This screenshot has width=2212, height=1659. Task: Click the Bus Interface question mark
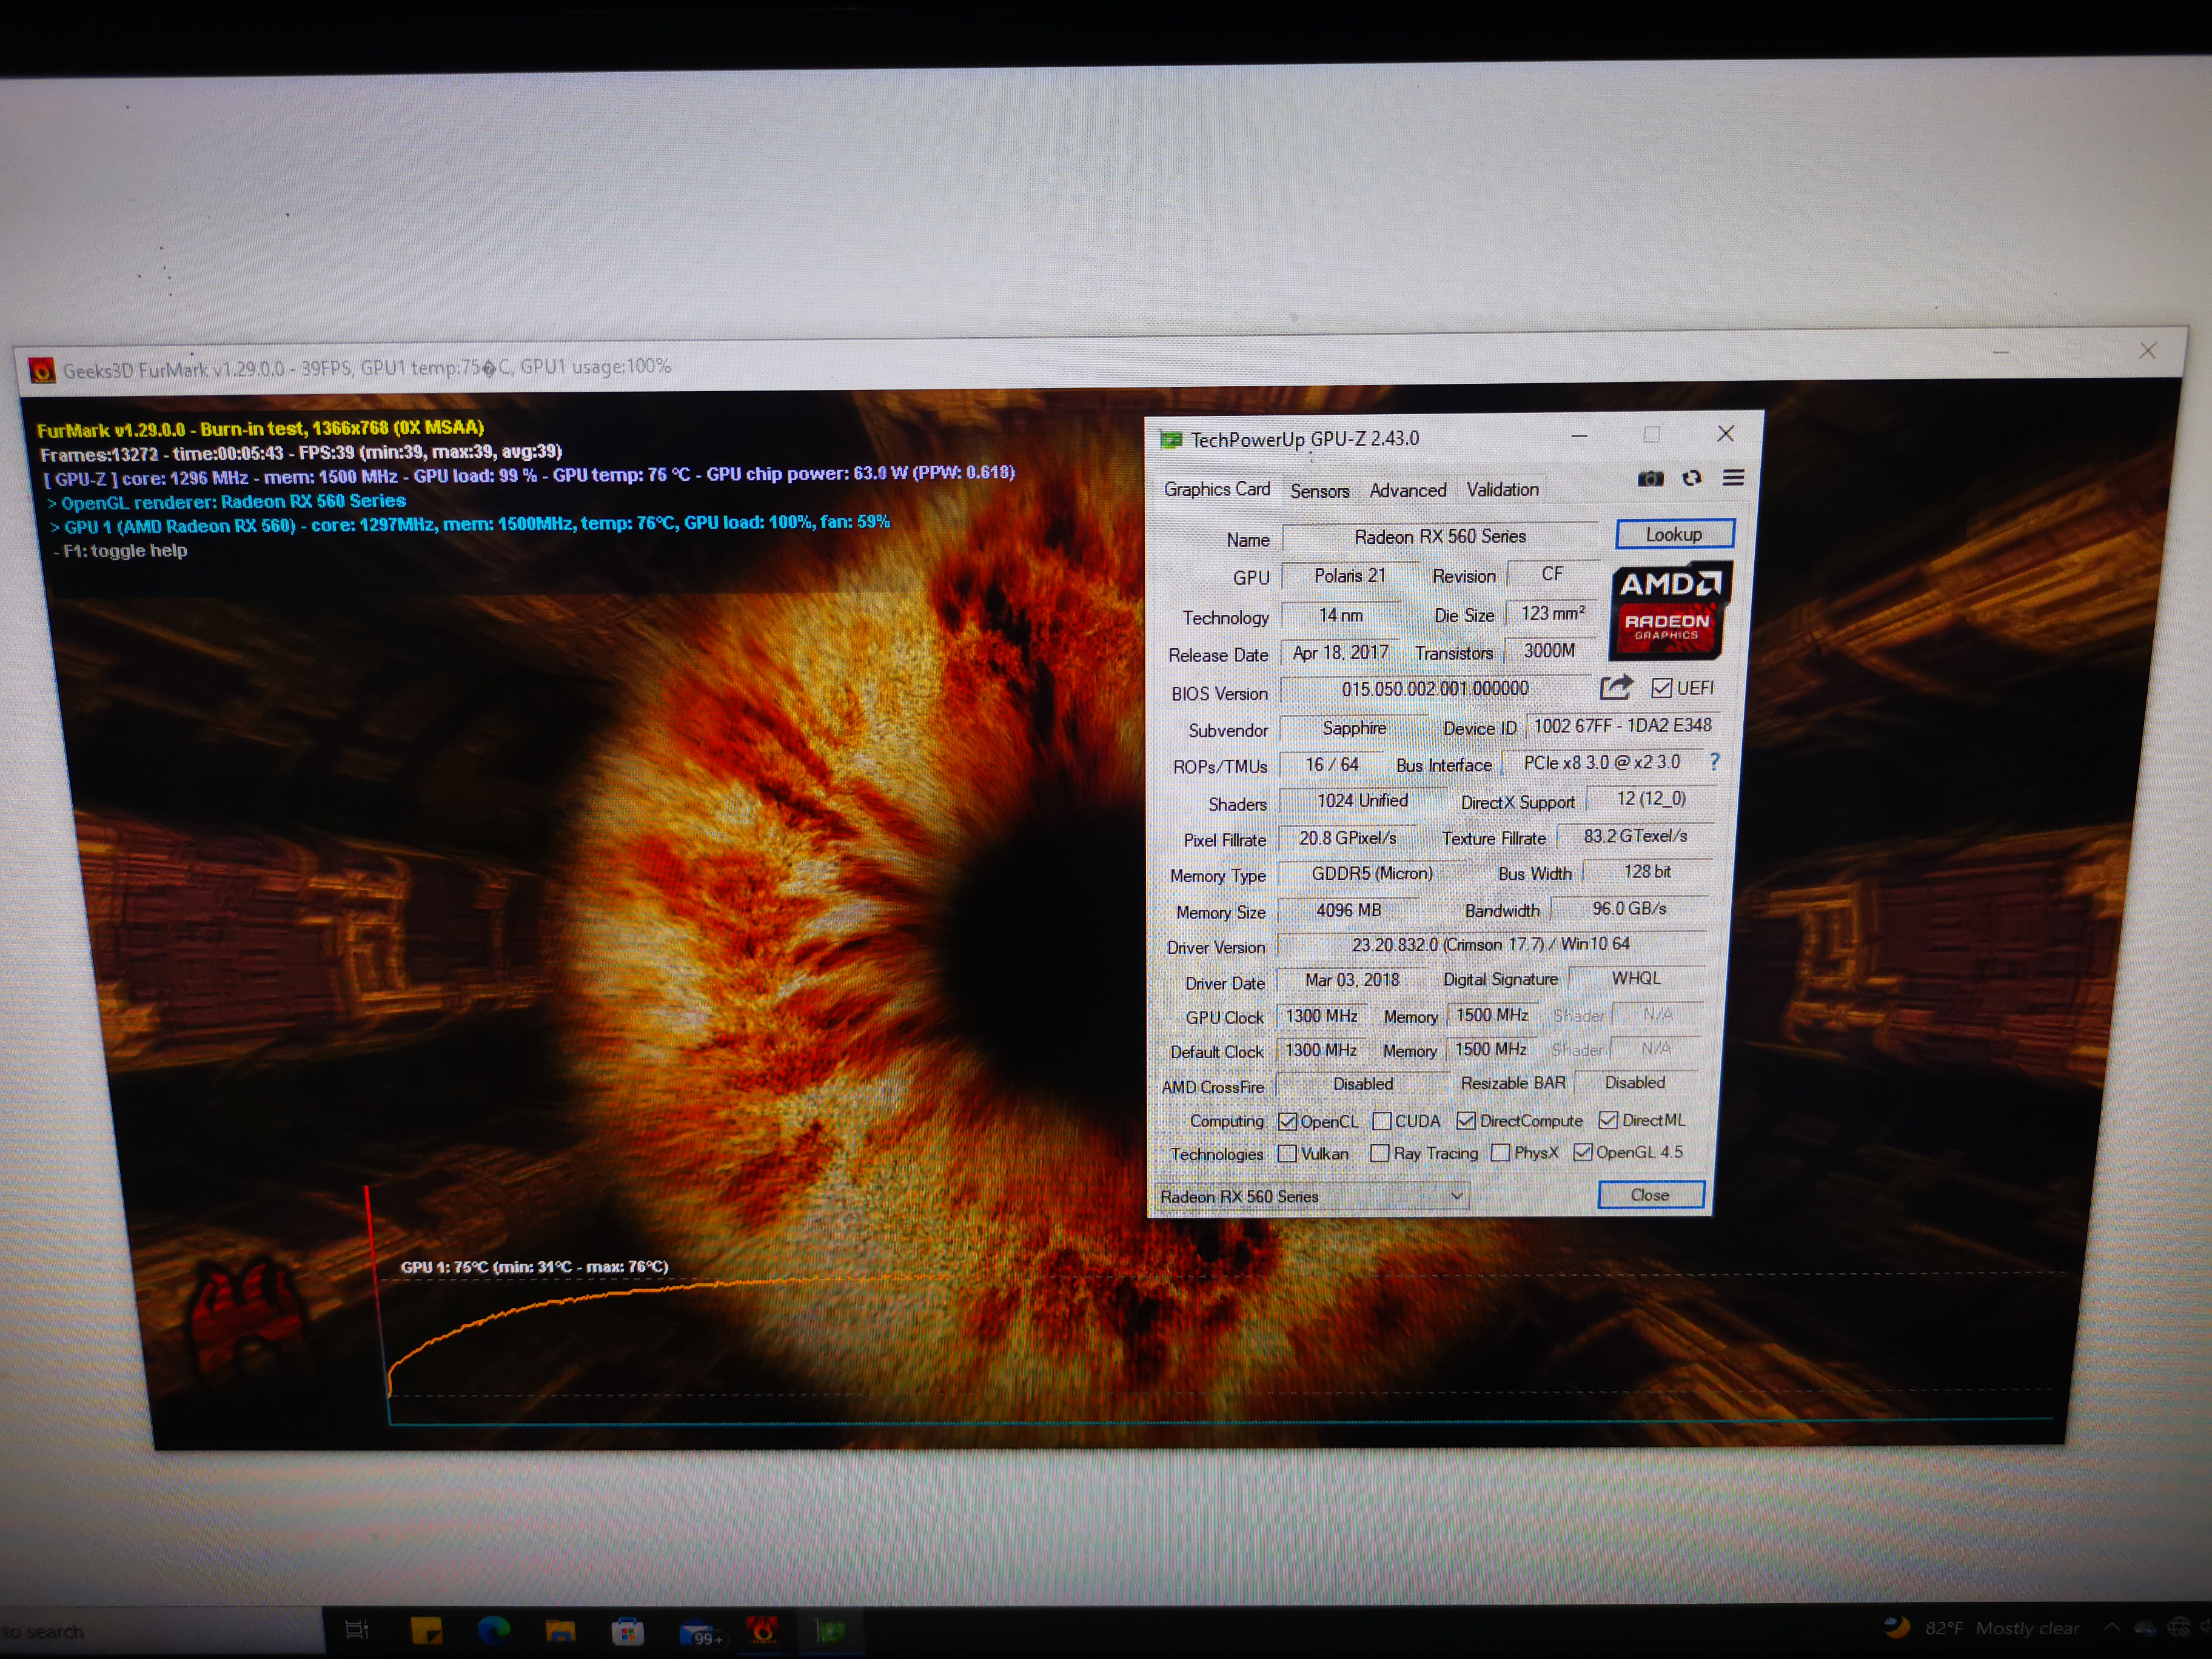pyautogui.click(x=1714, y=762)
